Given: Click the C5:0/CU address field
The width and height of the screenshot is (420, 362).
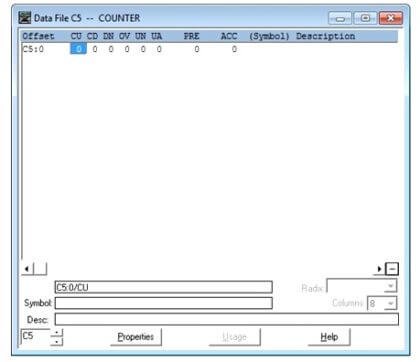Looking at the screenshot, I should tap(164, 287).
